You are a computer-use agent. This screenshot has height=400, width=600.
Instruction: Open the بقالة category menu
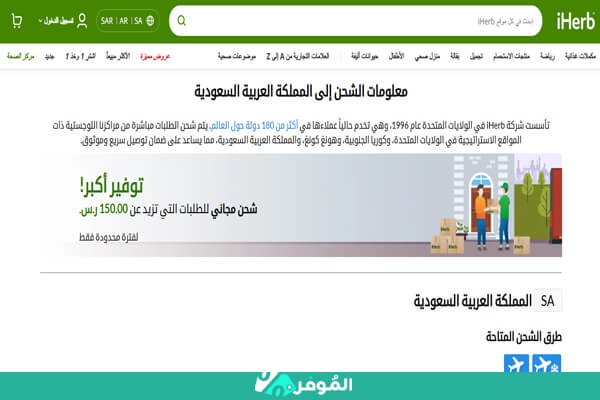[455, 56]
